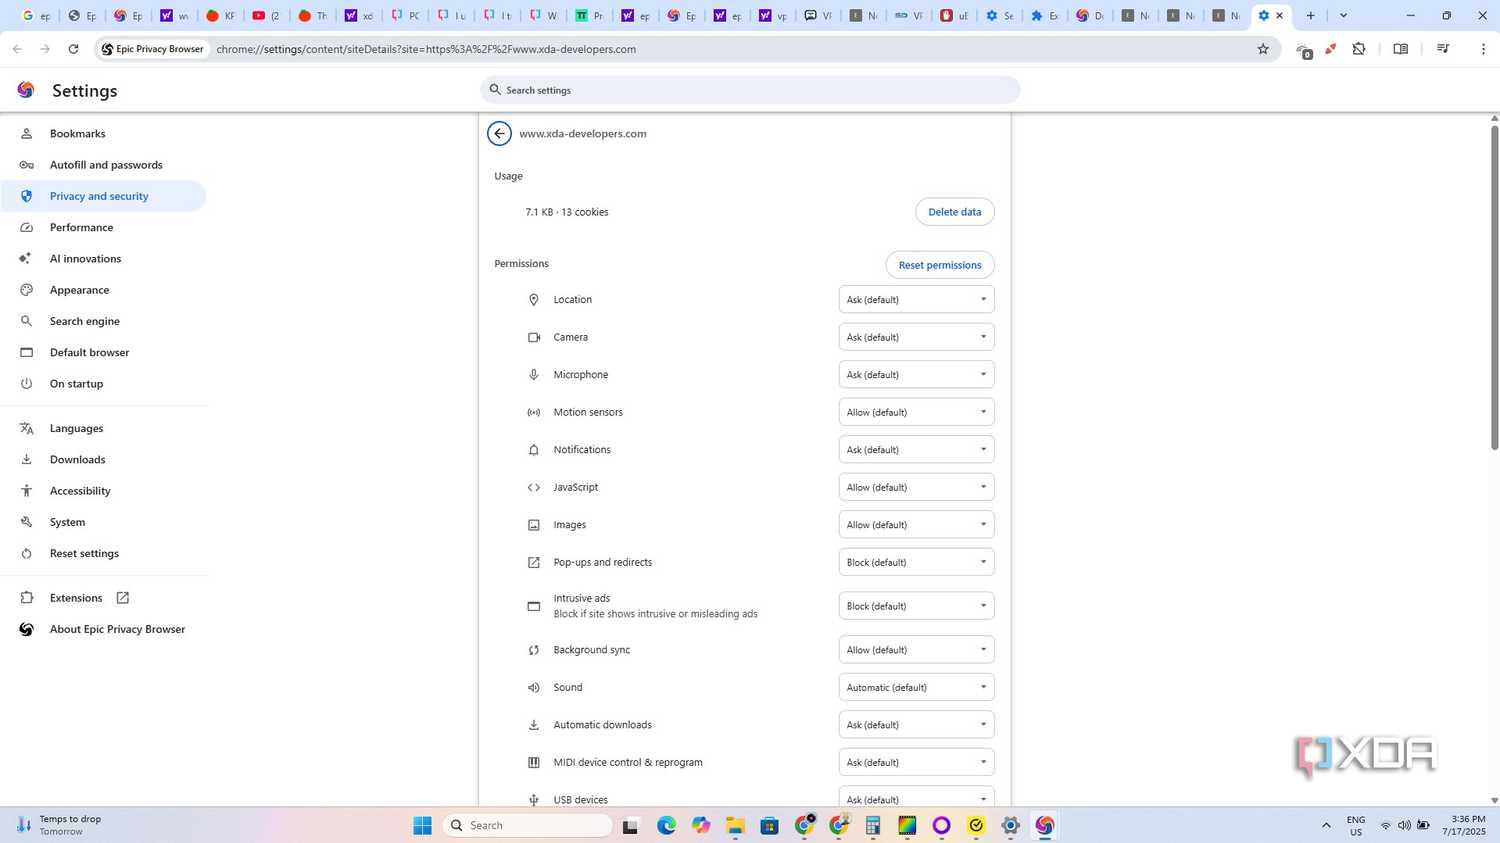Click the address bar URL

[x=426, y=49]
